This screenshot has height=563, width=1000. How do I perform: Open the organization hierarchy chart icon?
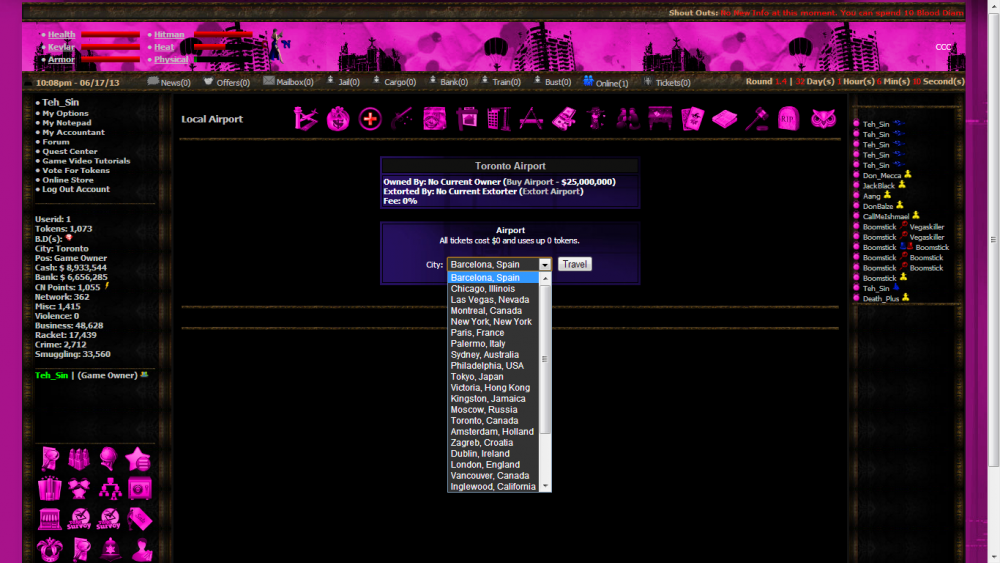coord(110,488)
